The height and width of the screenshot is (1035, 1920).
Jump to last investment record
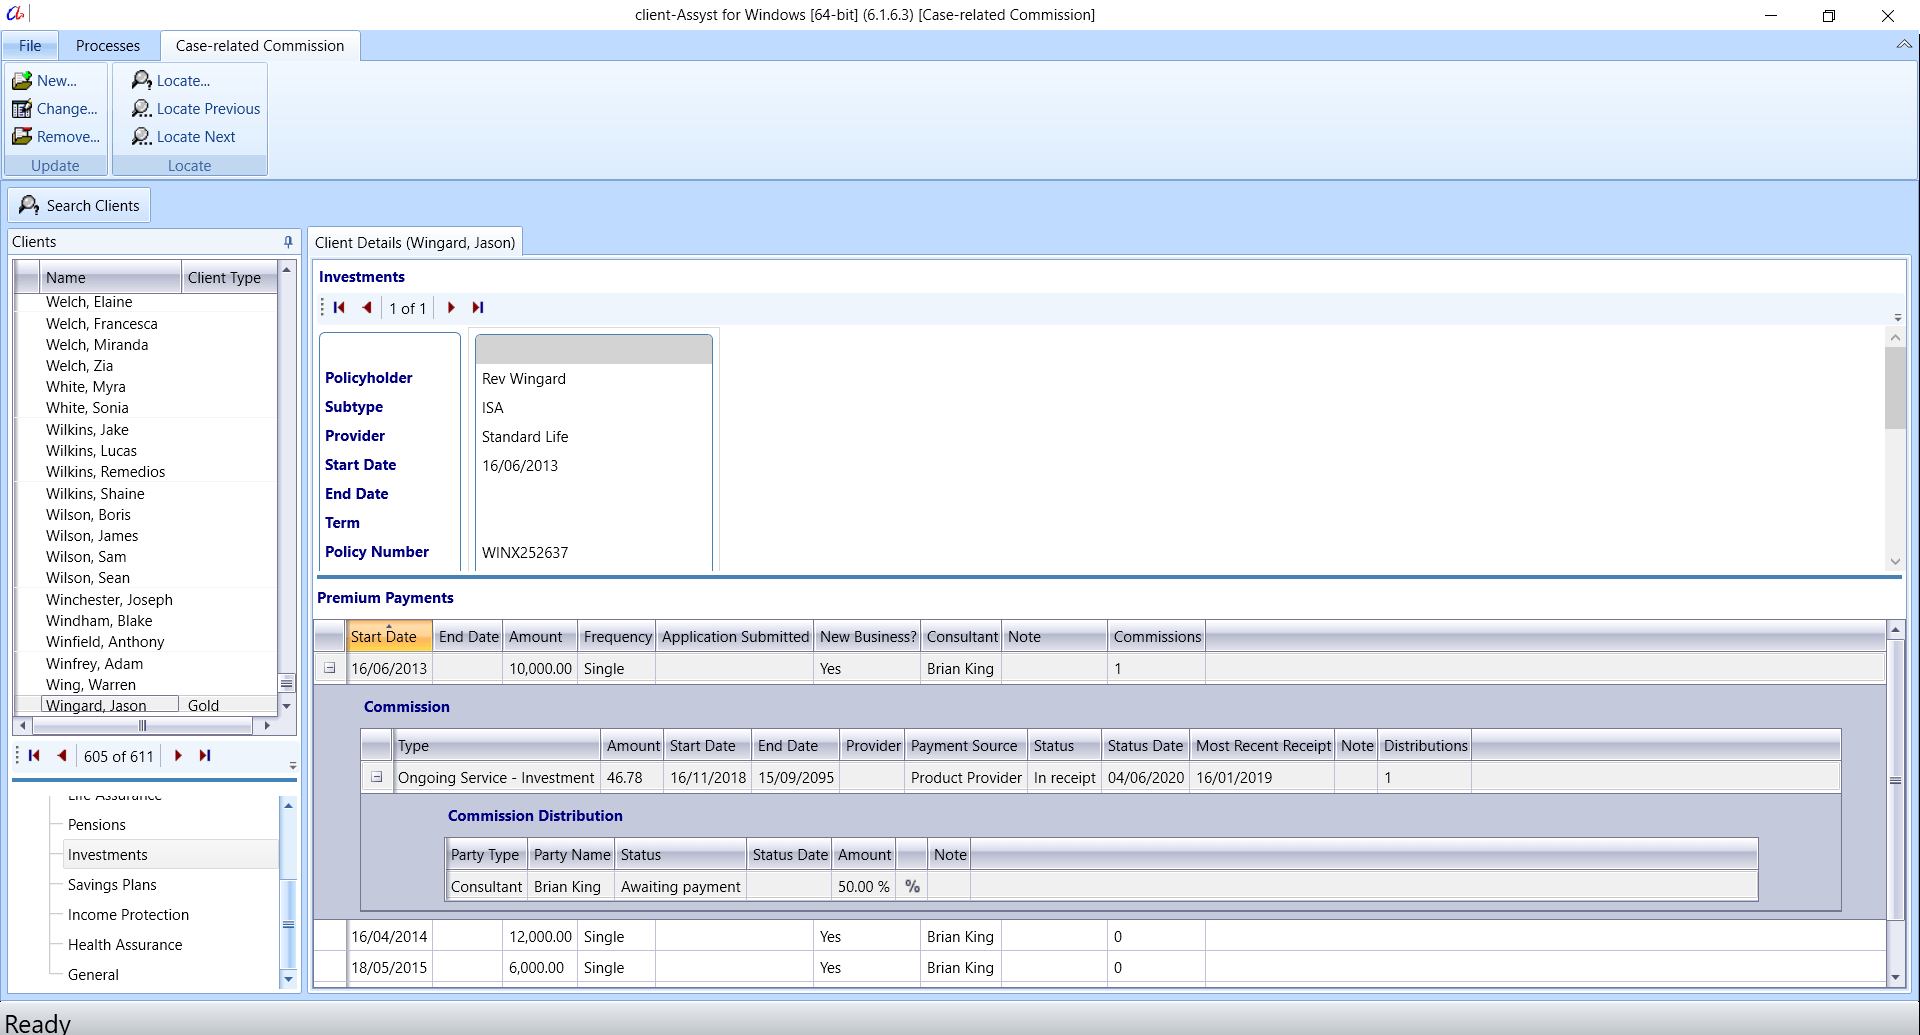coord(478,308)
